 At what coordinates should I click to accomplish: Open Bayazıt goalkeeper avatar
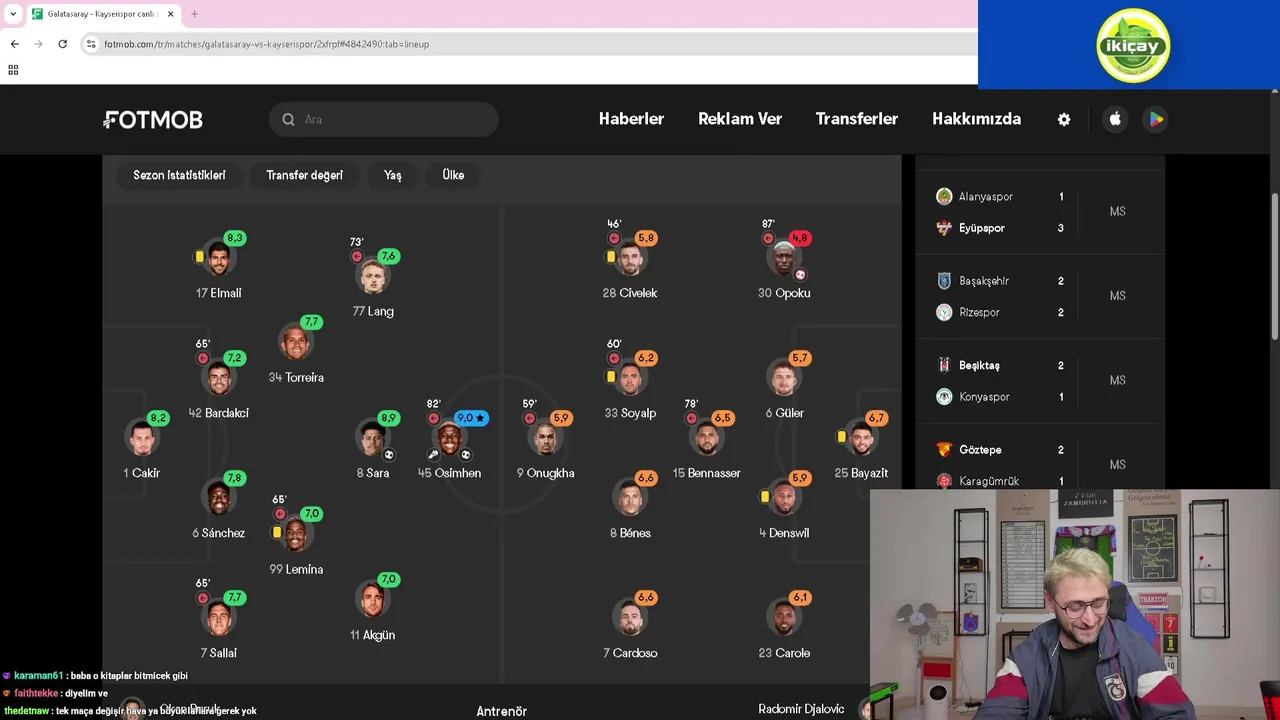(862, 439)
